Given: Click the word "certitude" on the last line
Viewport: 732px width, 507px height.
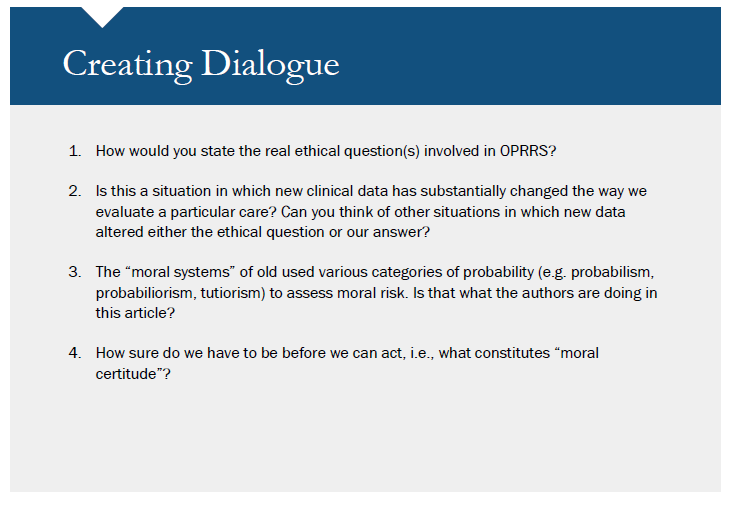Looking at the screenshot, I should coord(124,373).
